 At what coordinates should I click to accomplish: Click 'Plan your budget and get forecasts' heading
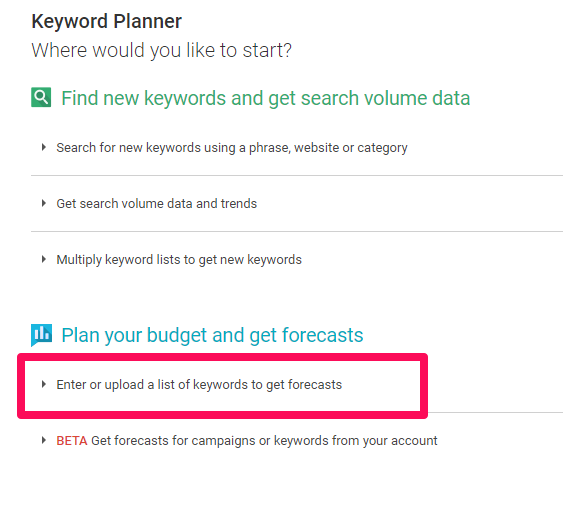point(212,335)
